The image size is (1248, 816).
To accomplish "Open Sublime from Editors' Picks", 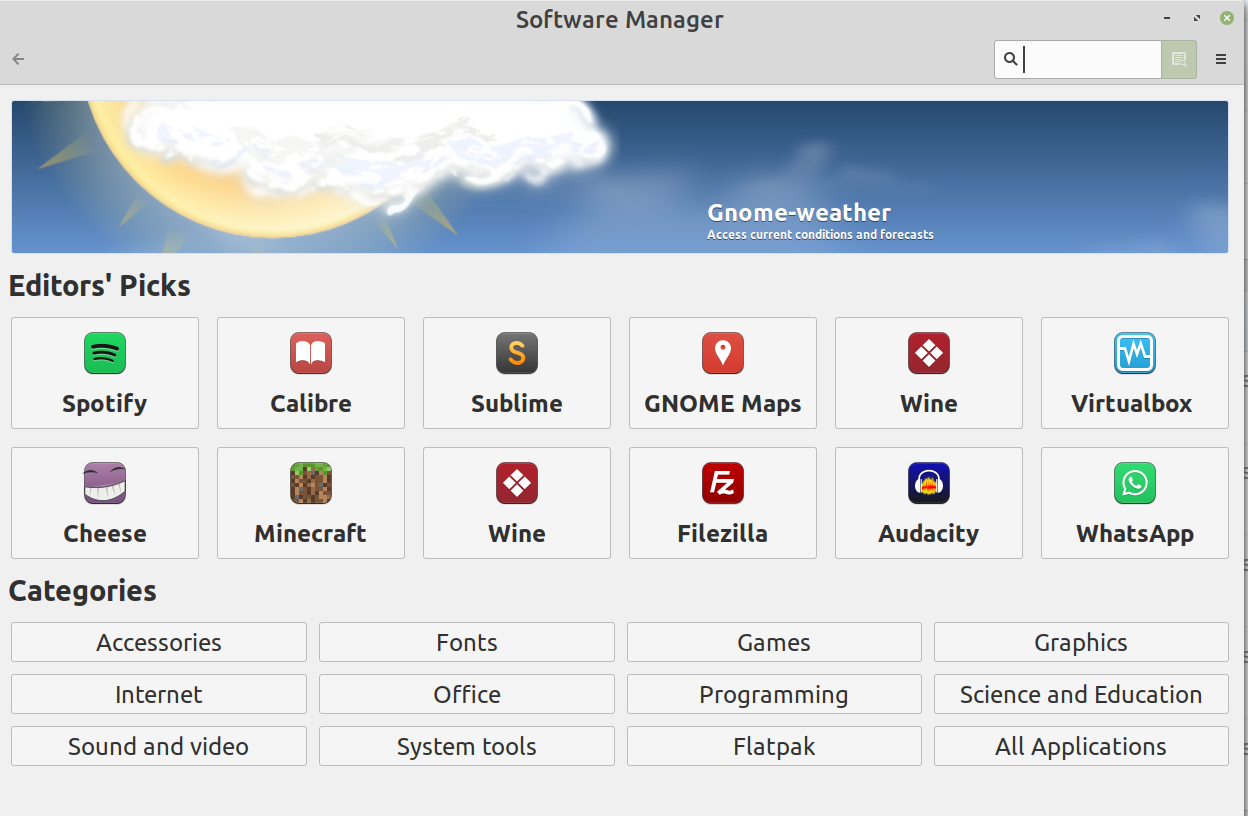I will click(x=516, y=373).
